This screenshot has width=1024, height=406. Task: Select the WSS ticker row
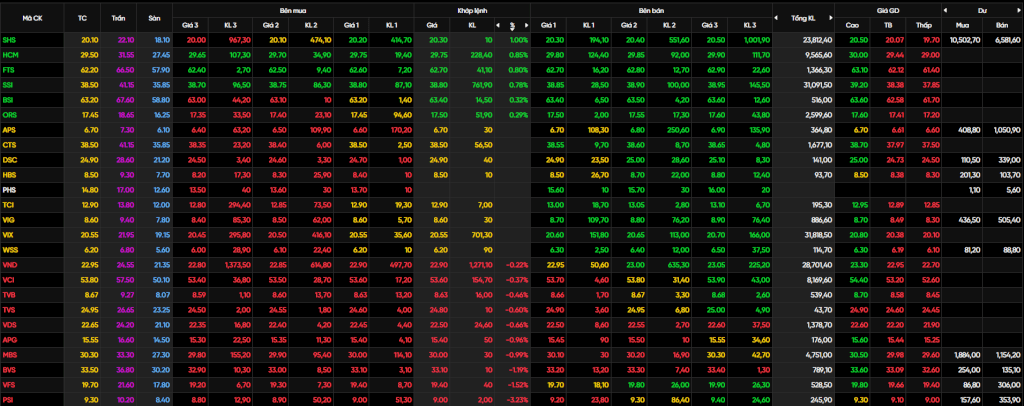click(x=512, y=250)
